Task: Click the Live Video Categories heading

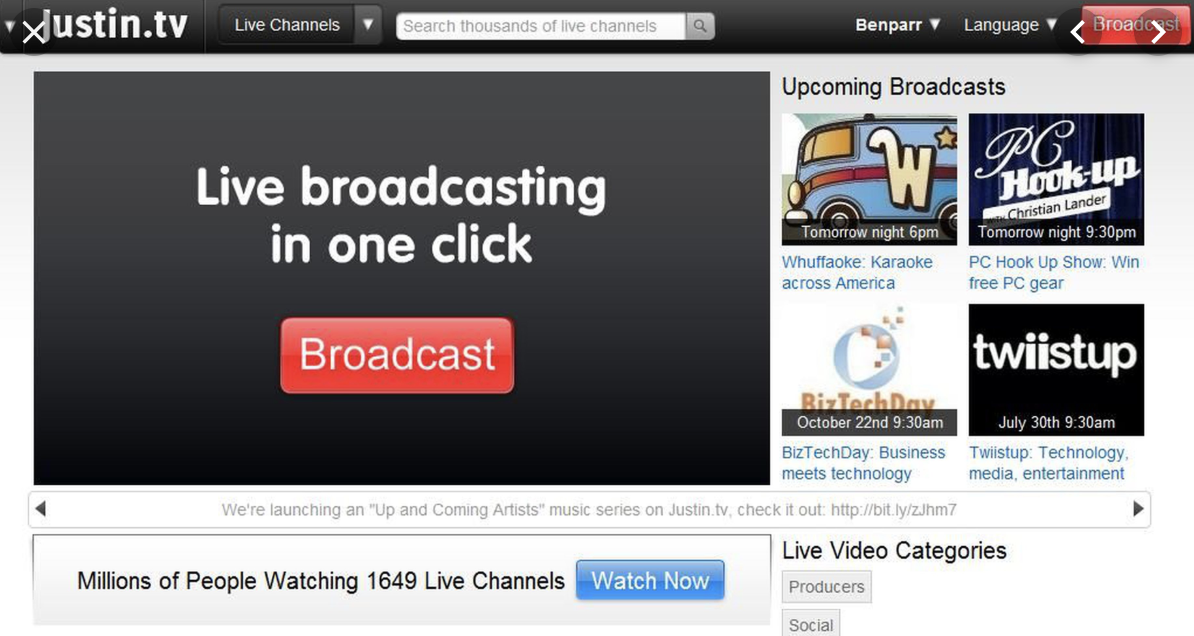Action: point(894,550)
